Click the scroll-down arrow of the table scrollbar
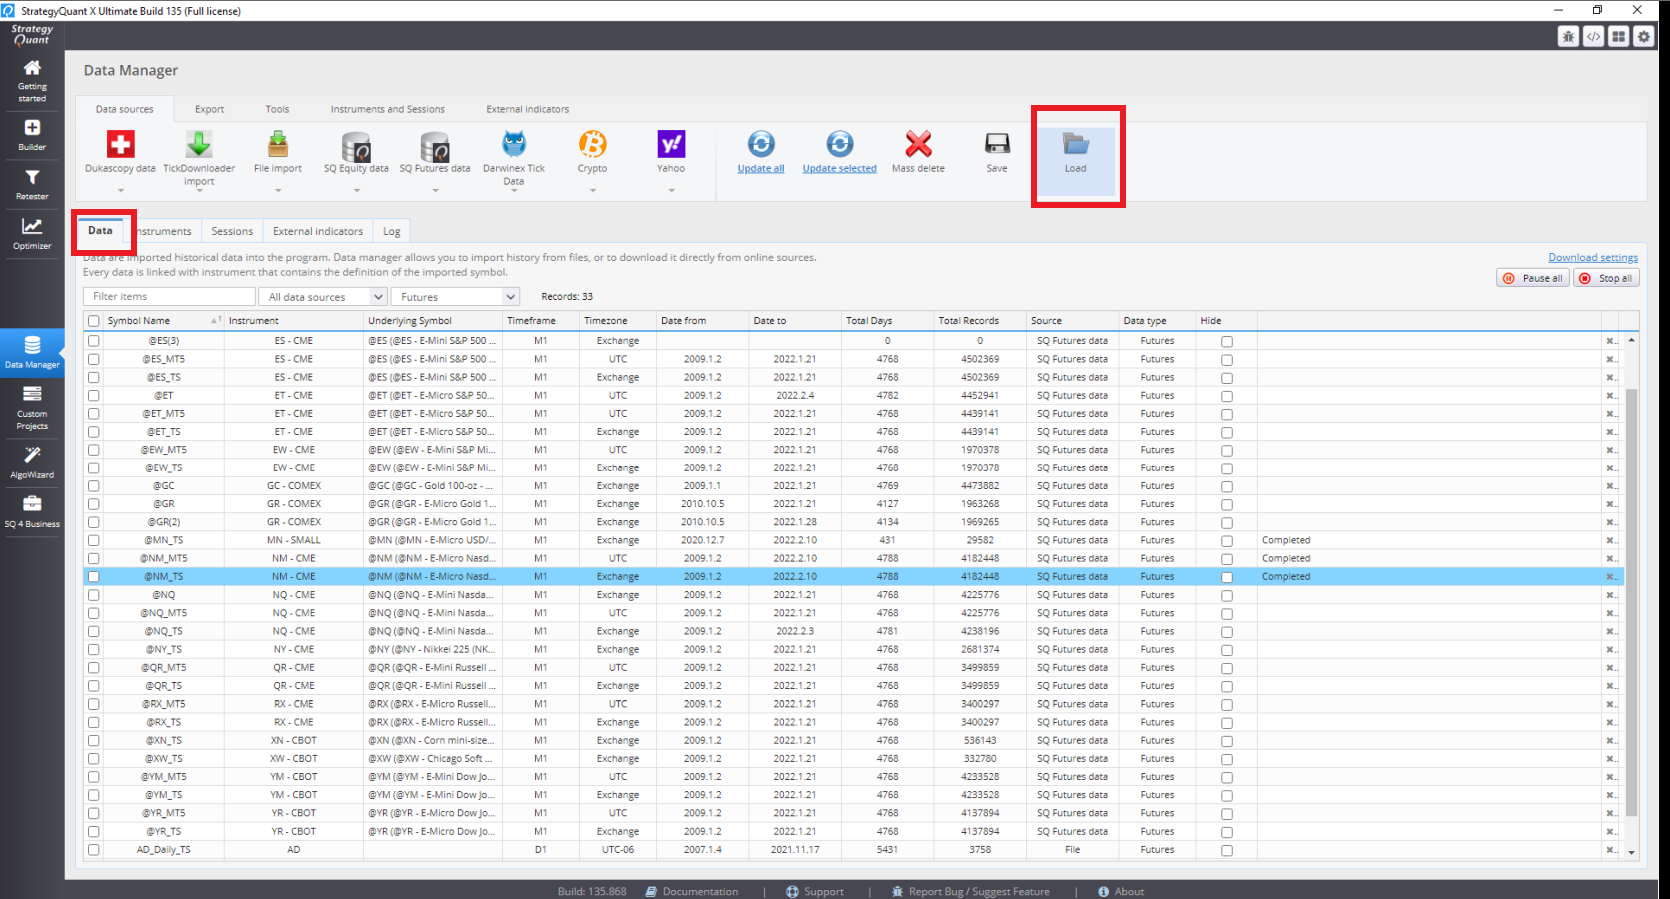The height and width of the screenshot is (899, 1670). pos(1631,852)
